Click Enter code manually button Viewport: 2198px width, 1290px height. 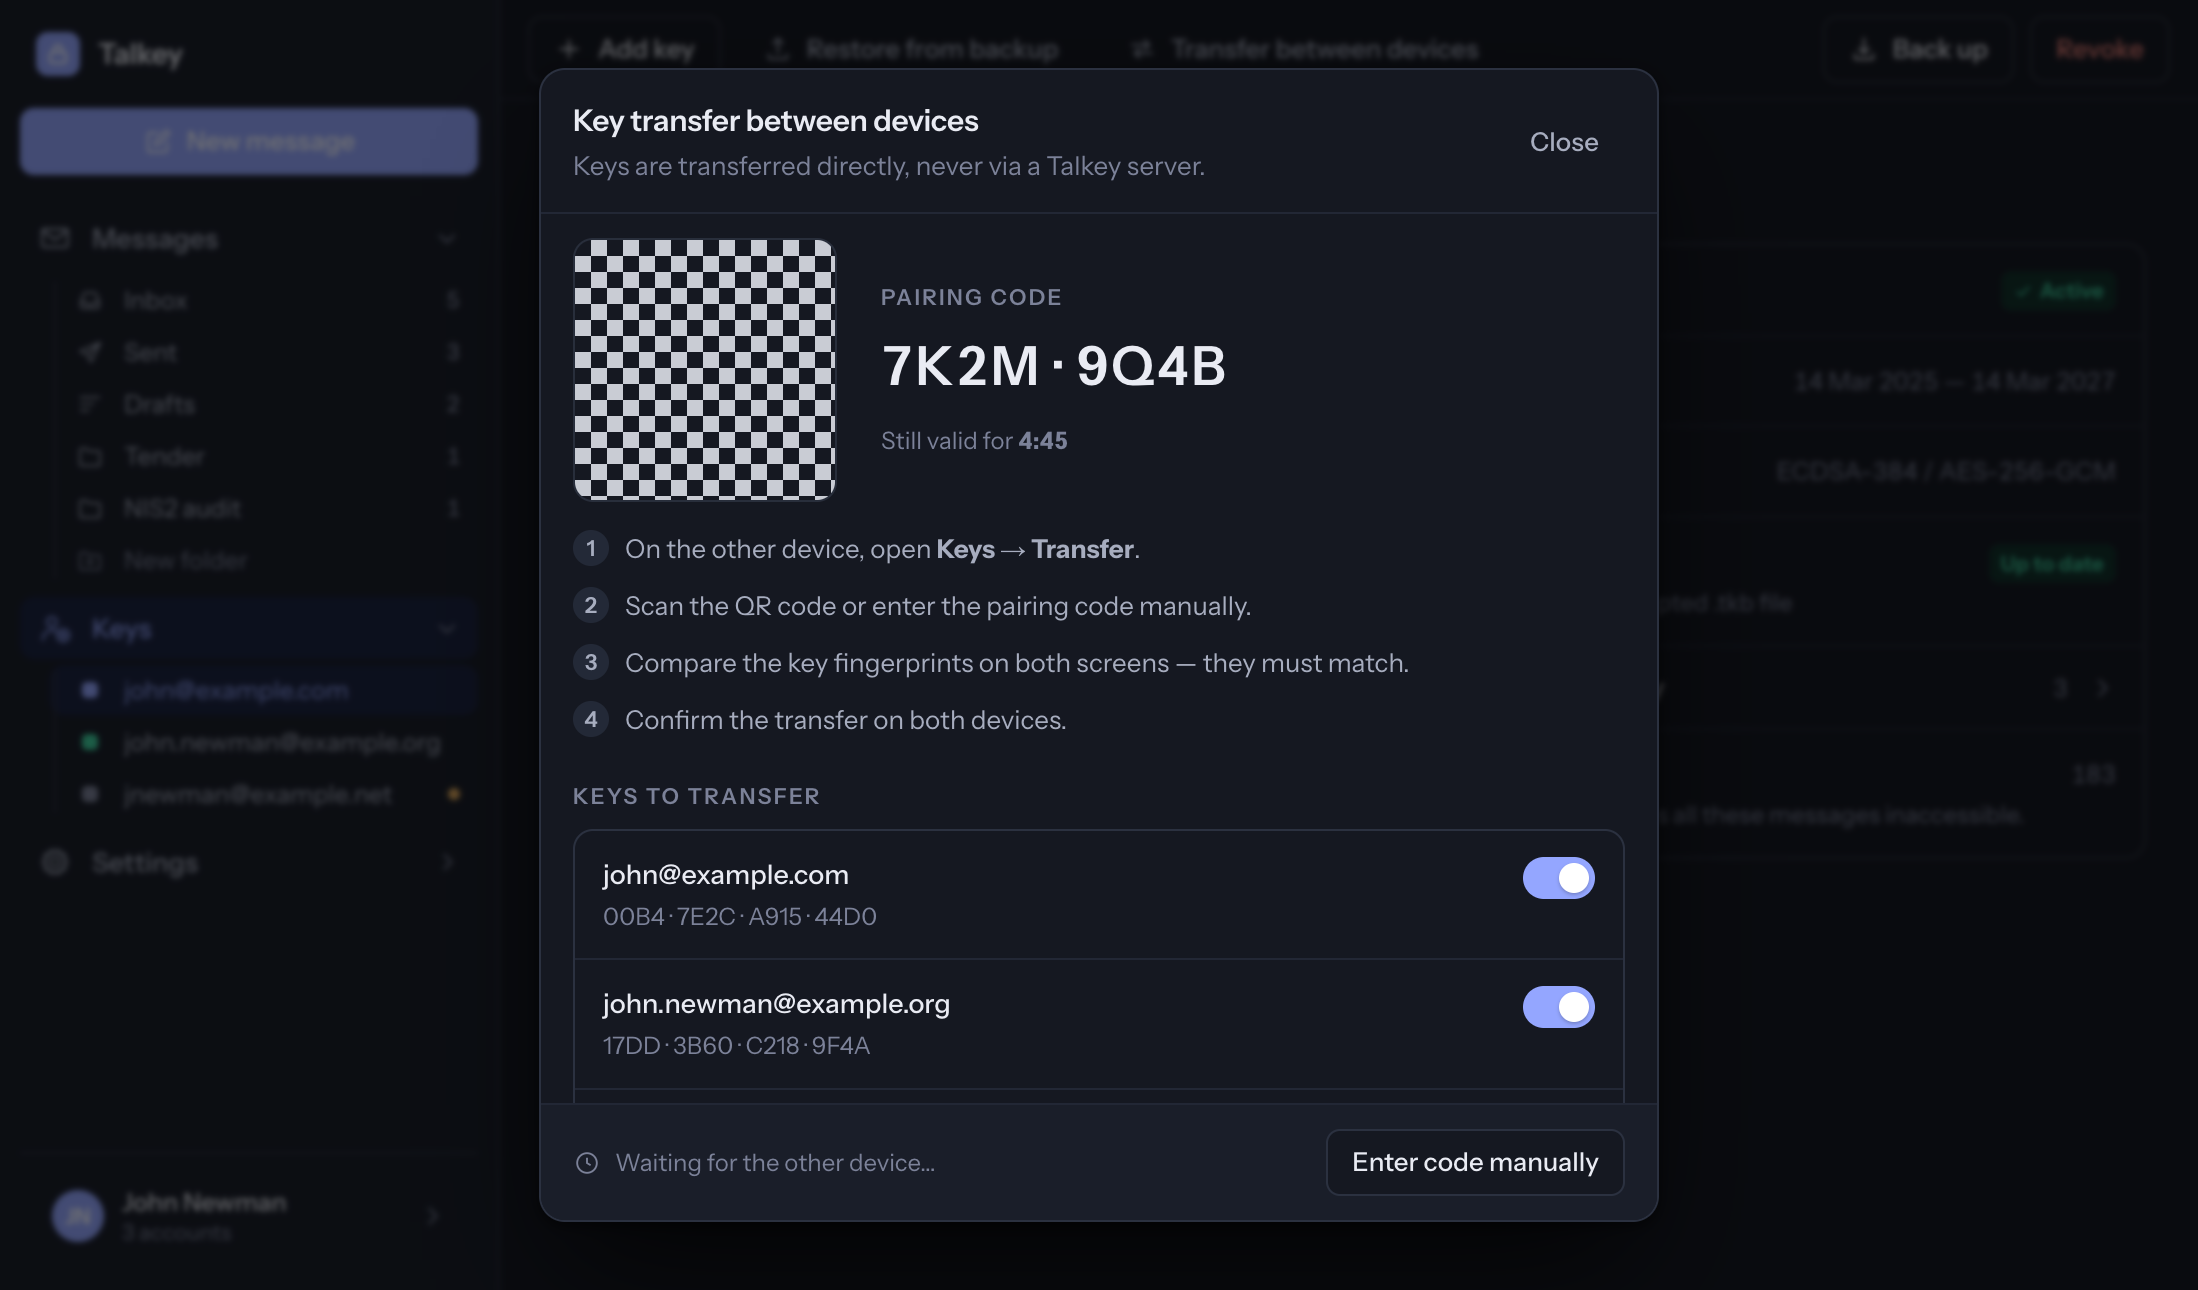pos(1475,1162)
